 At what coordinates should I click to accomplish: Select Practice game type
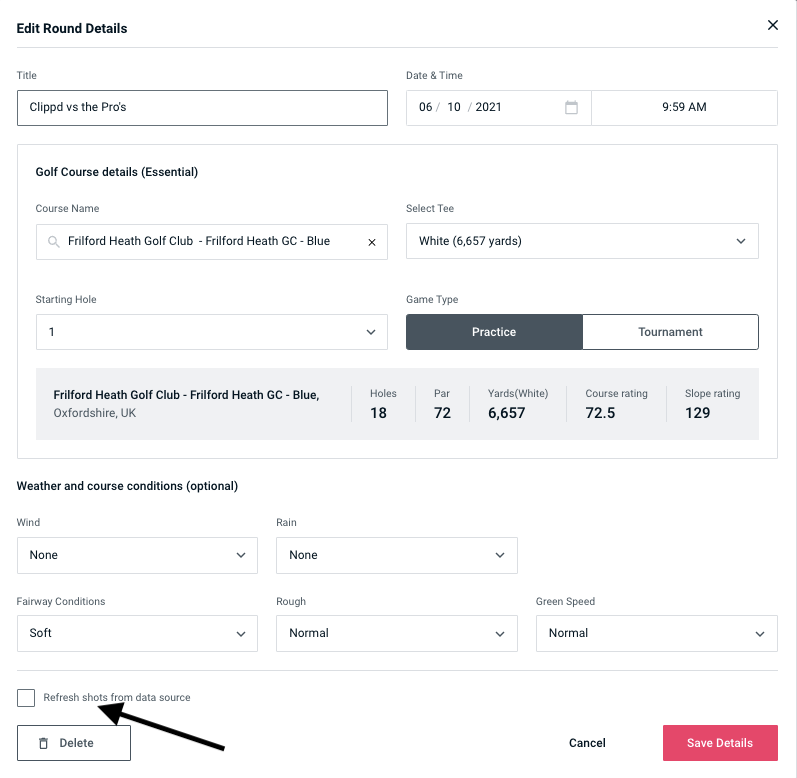pos(494,332)
